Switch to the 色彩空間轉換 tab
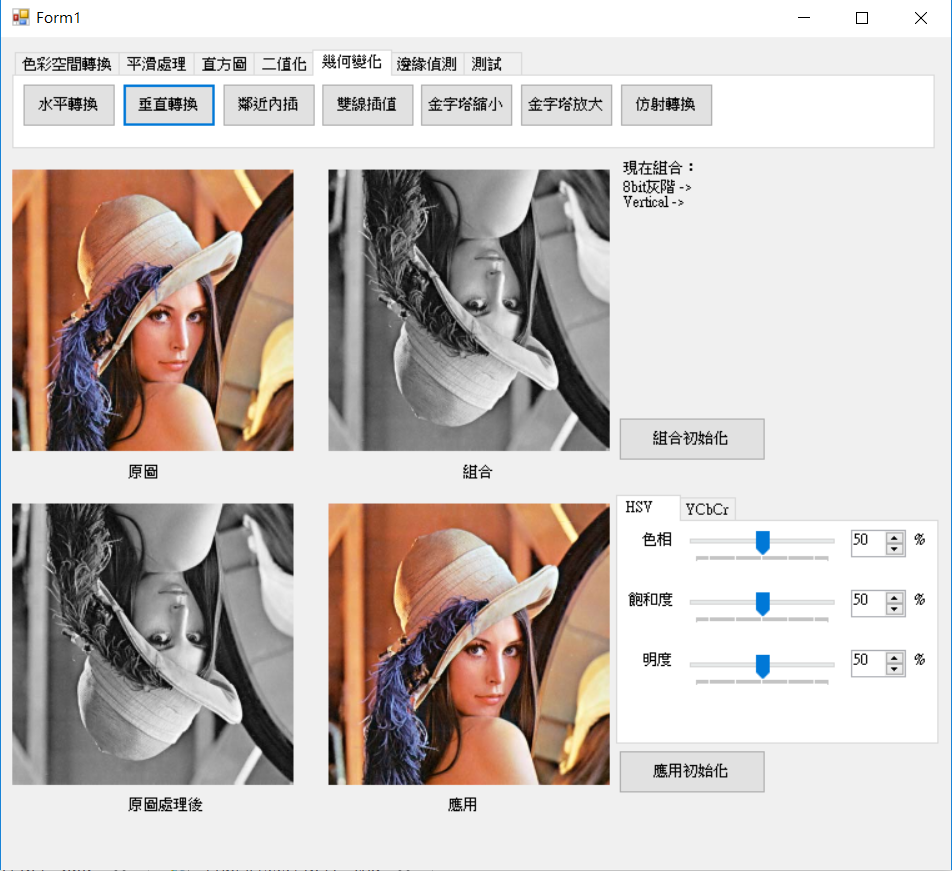Image resolution: width=952 pixels, height=871 pixels. click(x=67, y=64)
